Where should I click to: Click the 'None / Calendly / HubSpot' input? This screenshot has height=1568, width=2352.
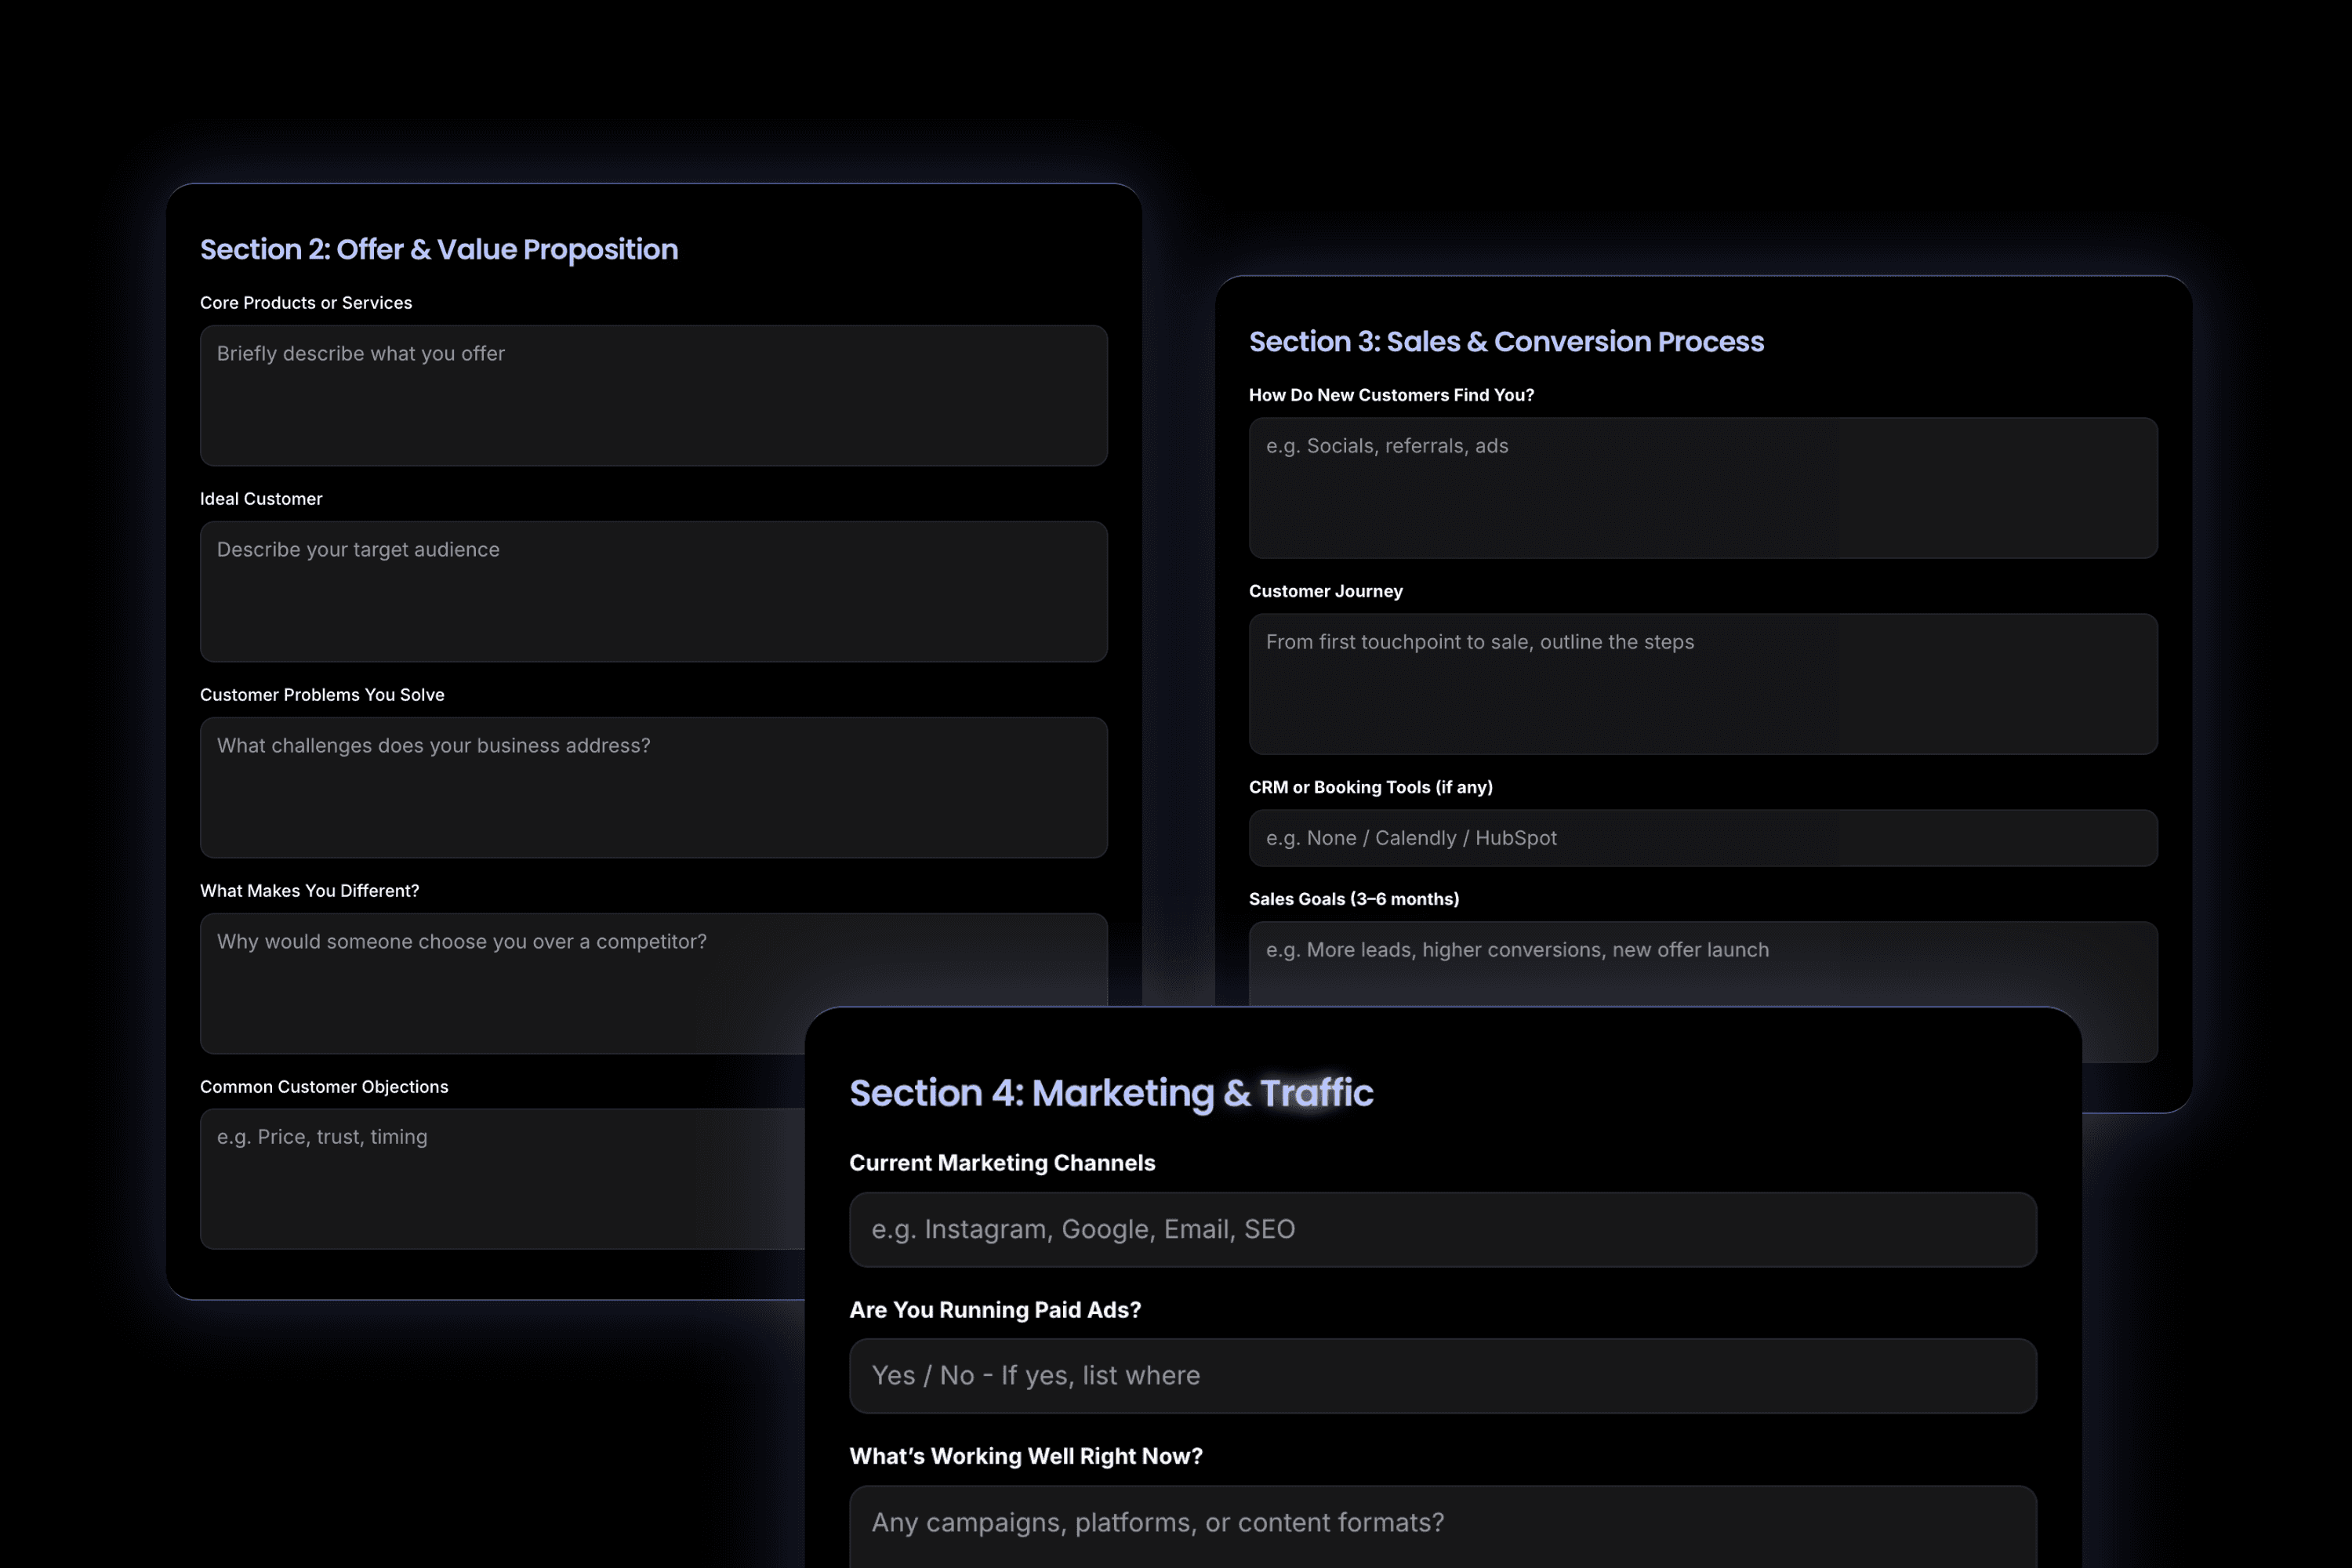point(1702,838)
